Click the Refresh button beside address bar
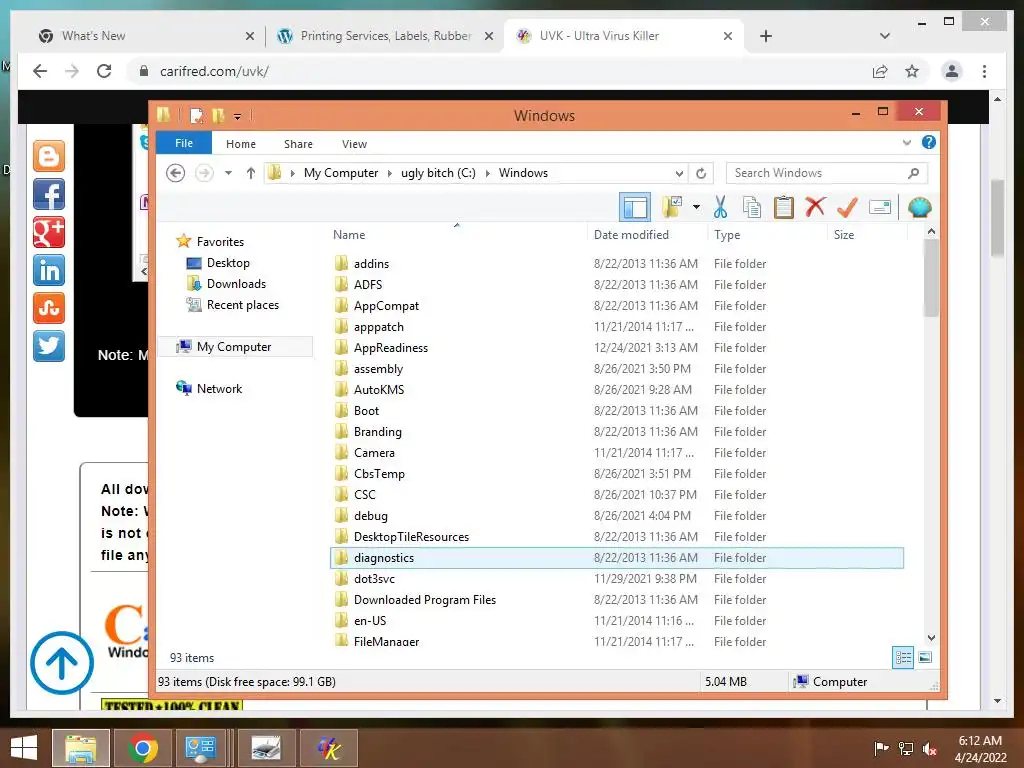 (x=701, y=173)
